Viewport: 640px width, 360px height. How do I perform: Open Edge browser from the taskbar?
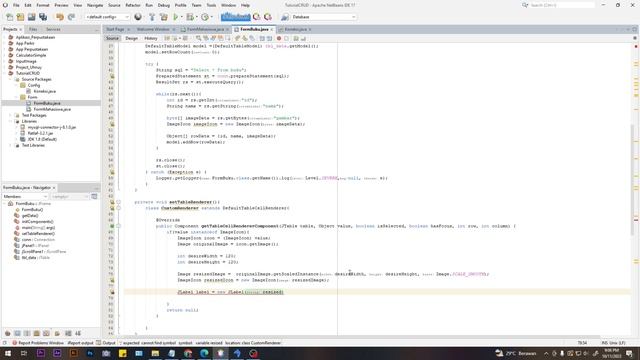click(204, 353)
